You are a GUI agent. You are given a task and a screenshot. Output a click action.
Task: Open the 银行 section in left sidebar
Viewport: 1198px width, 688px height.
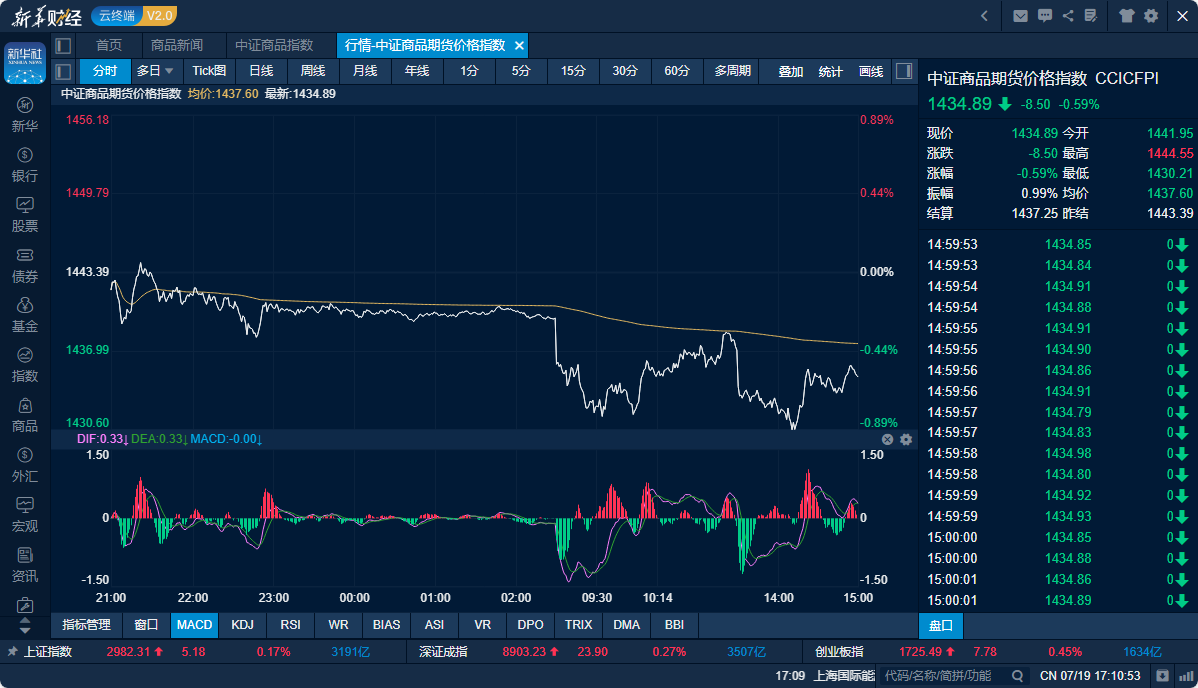pyautogui.click(x=25, y=164)
